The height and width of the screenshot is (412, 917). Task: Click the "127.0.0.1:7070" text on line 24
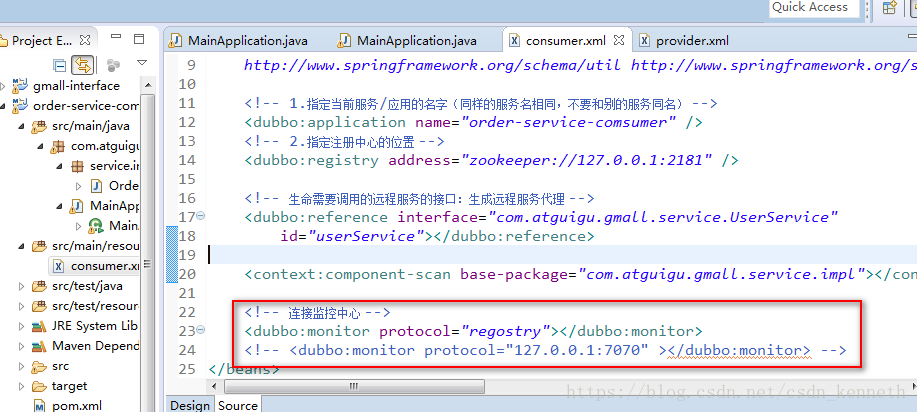click(x=577, y=350)
